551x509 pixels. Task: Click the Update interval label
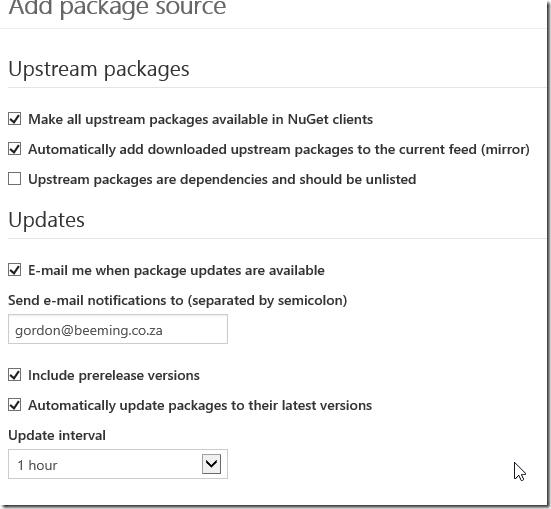[57, 436]
